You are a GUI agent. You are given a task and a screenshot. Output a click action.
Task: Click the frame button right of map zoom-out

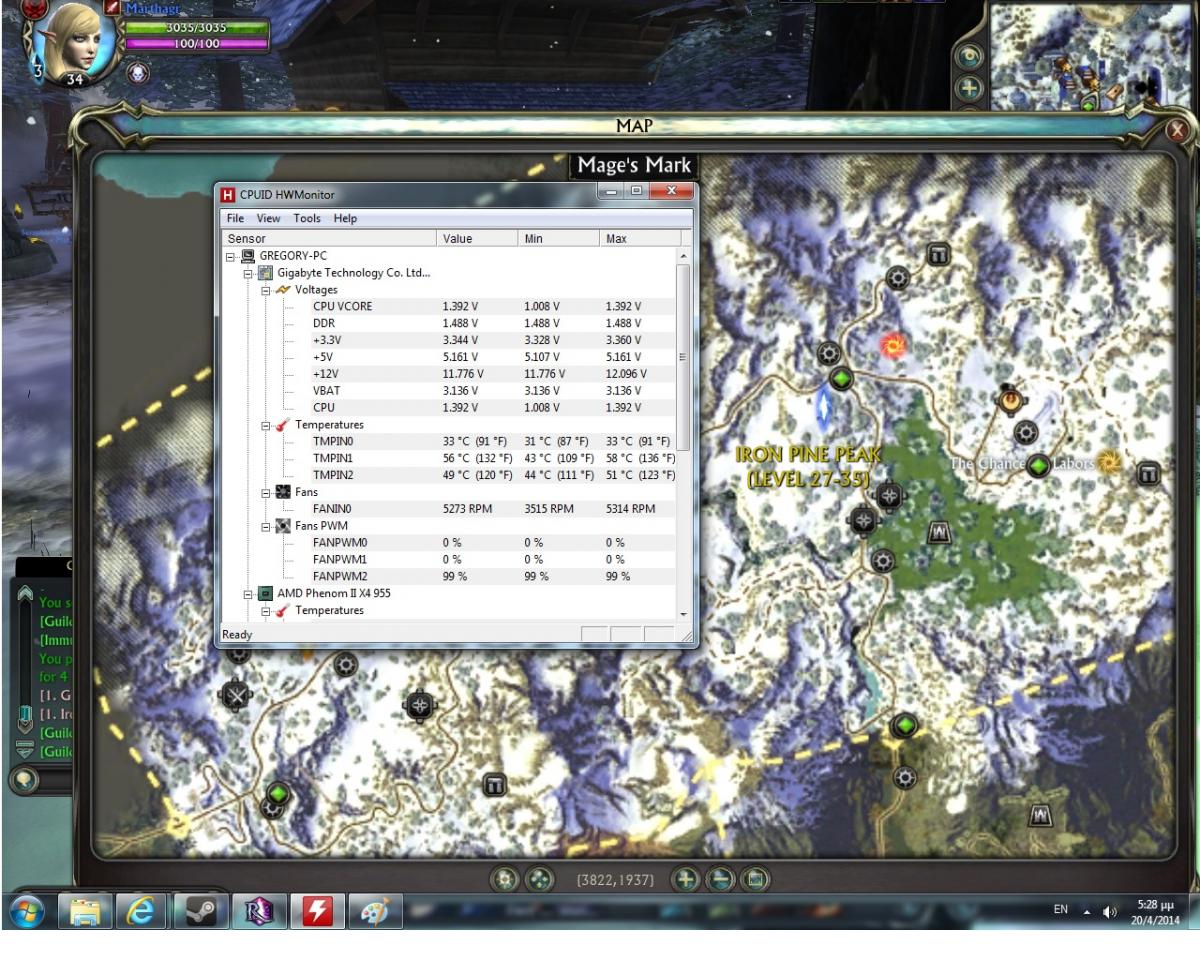point(755,879)
